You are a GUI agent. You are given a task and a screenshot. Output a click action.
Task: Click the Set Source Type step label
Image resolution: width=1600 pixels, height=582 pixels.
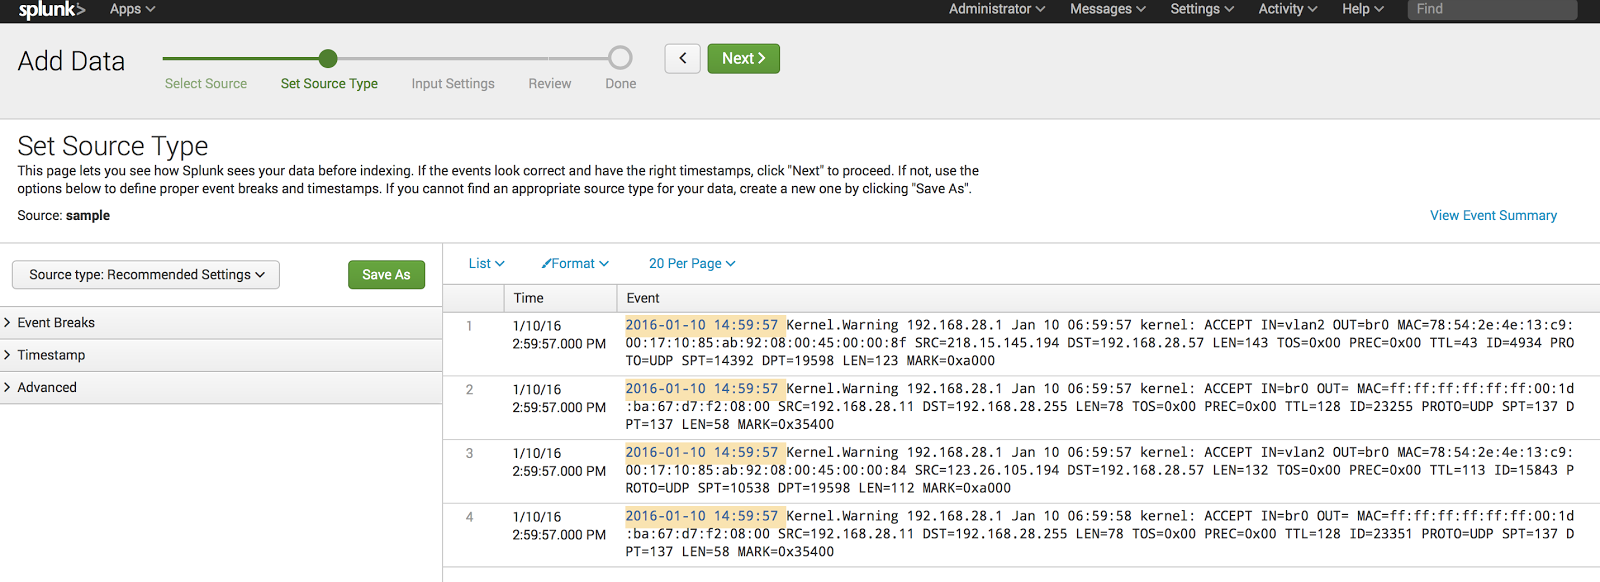pyautogui.click(x=329, y=83)
